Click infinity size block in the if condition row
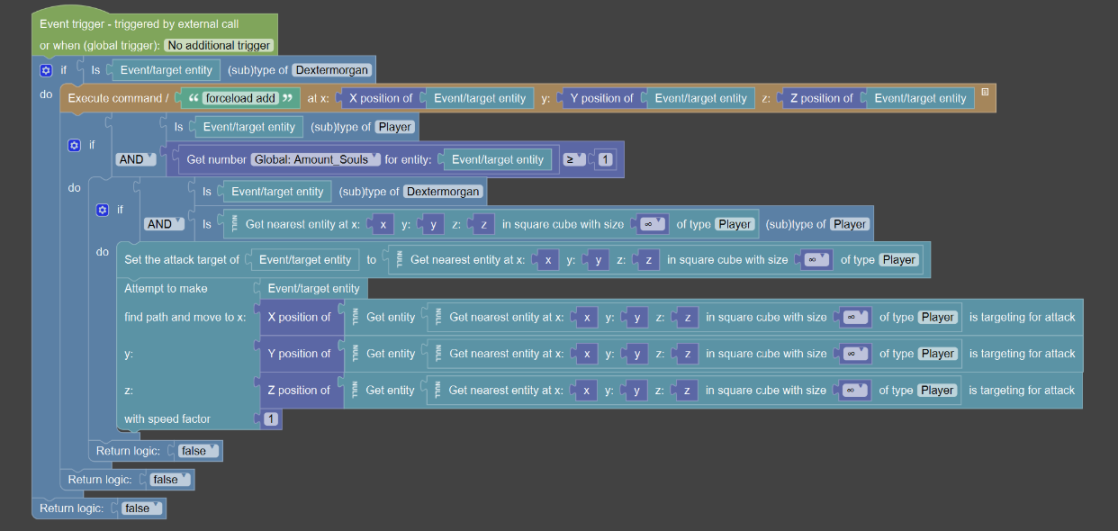Image resolution: width=1118 pixels, height=531 pixels. tap(653, 225)
